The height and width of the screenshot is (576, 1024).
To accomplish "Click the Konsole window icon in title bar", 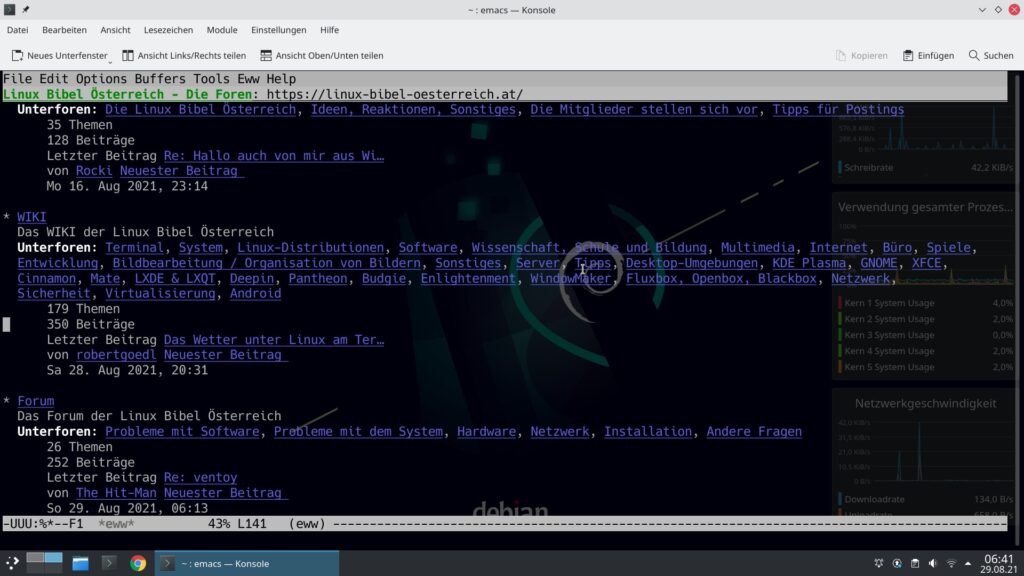I will tap(9, 10).
